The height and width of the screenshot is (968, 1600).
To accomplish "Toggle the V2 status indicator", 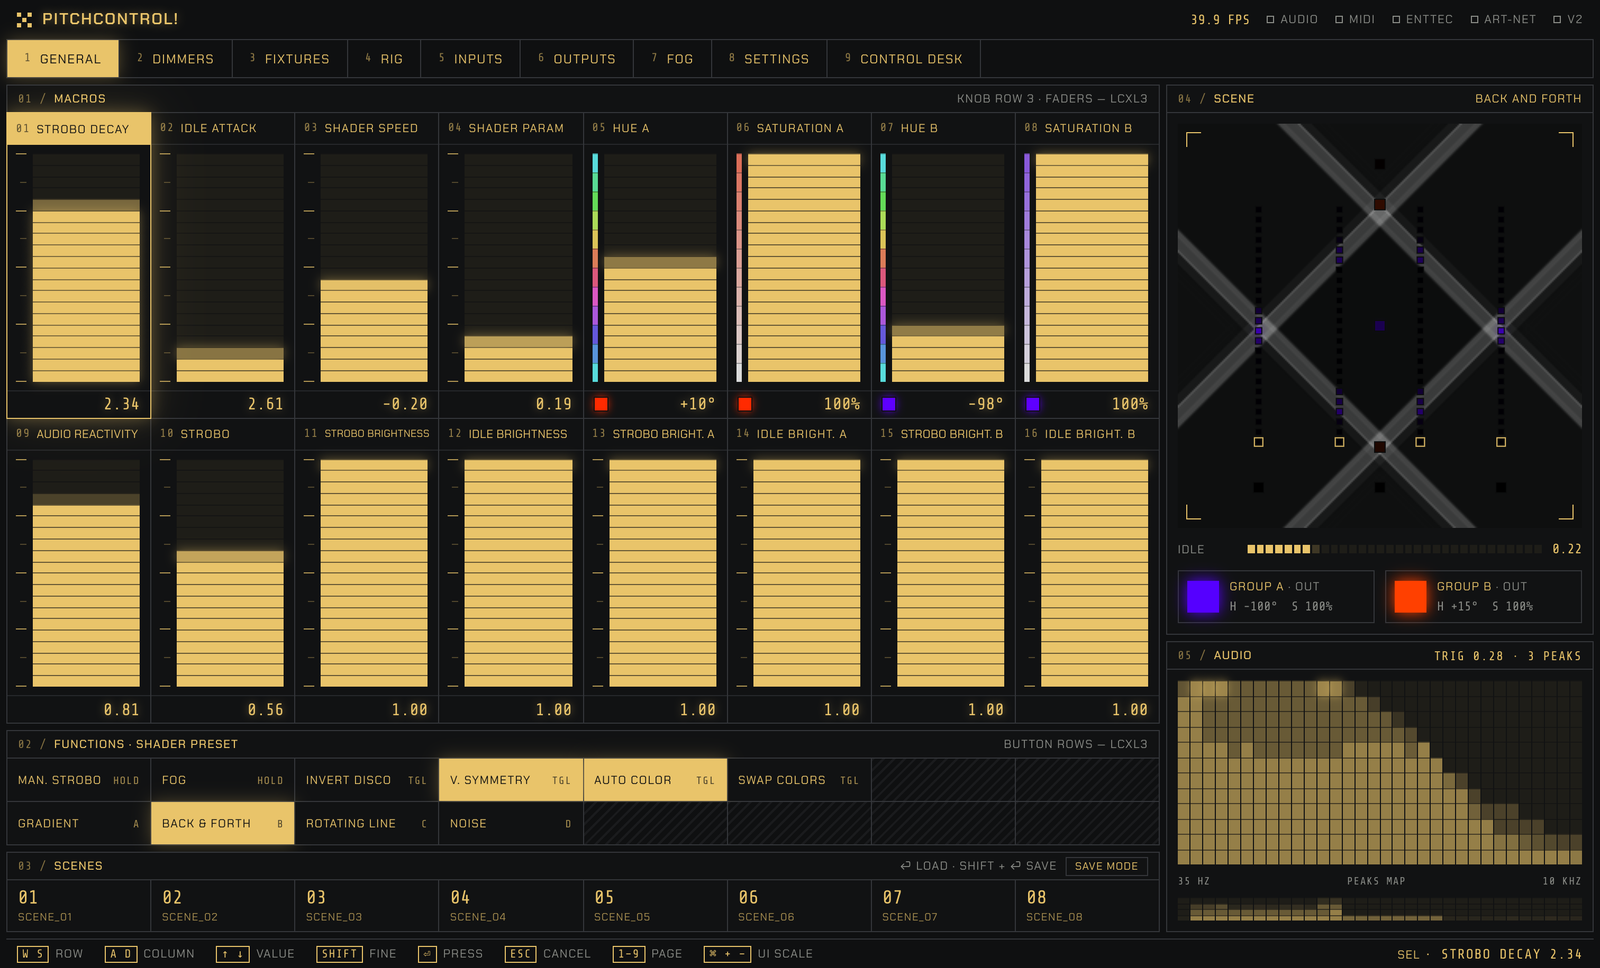I will click(x=1568, y=19).
